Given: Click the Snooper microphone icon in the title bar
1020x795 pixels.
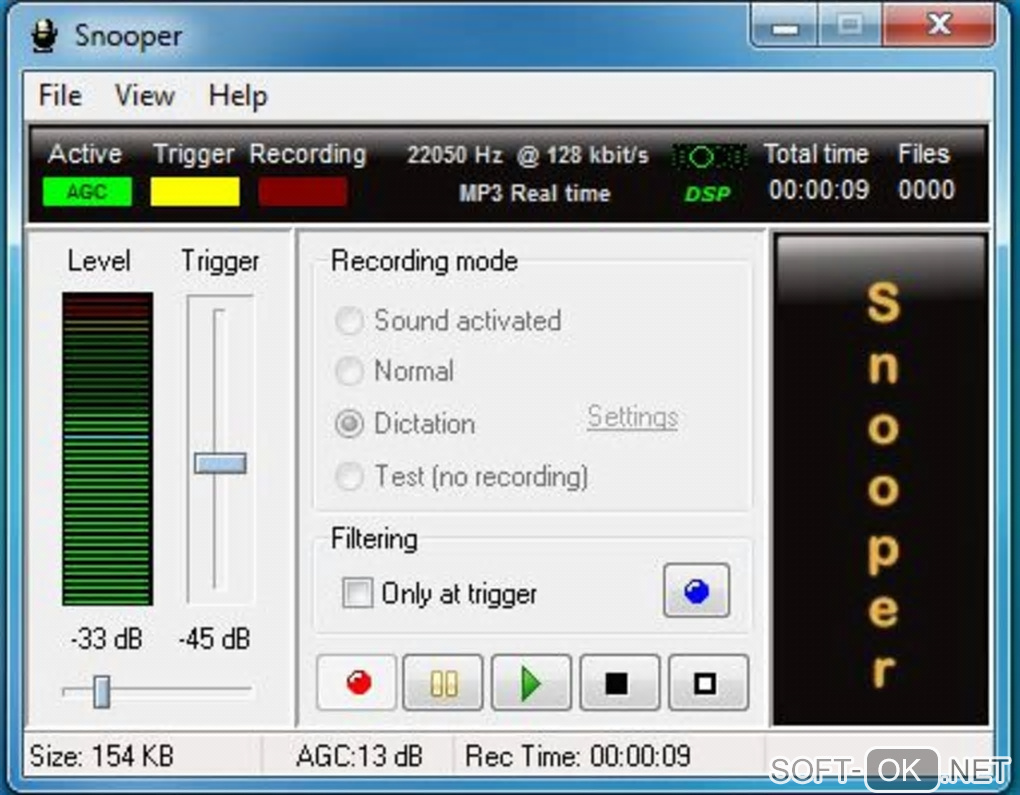Looking at the screenshot, I should coord(44,35).
